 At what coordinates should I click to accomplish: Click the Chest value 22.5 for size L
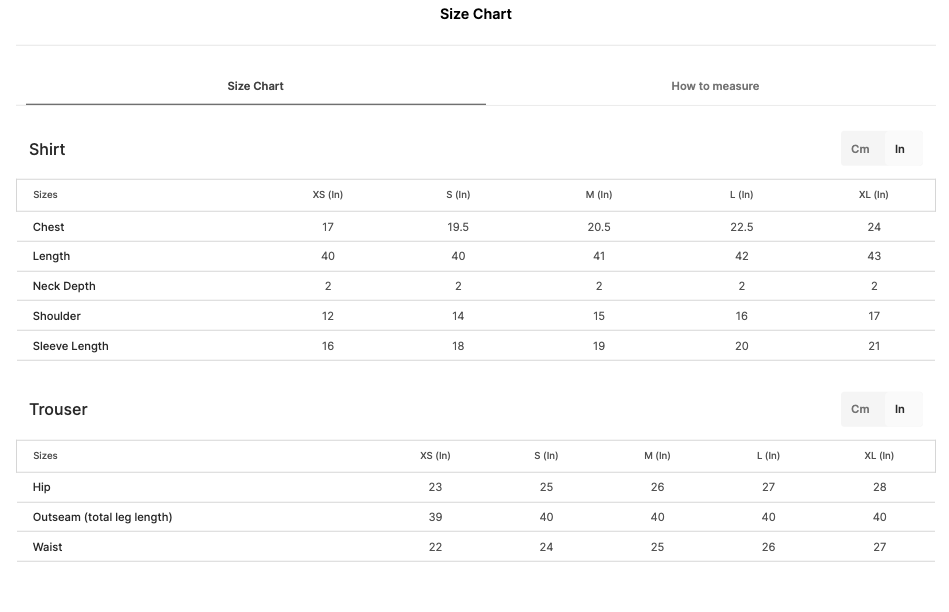pyautogui.click(x=741, y=227)
